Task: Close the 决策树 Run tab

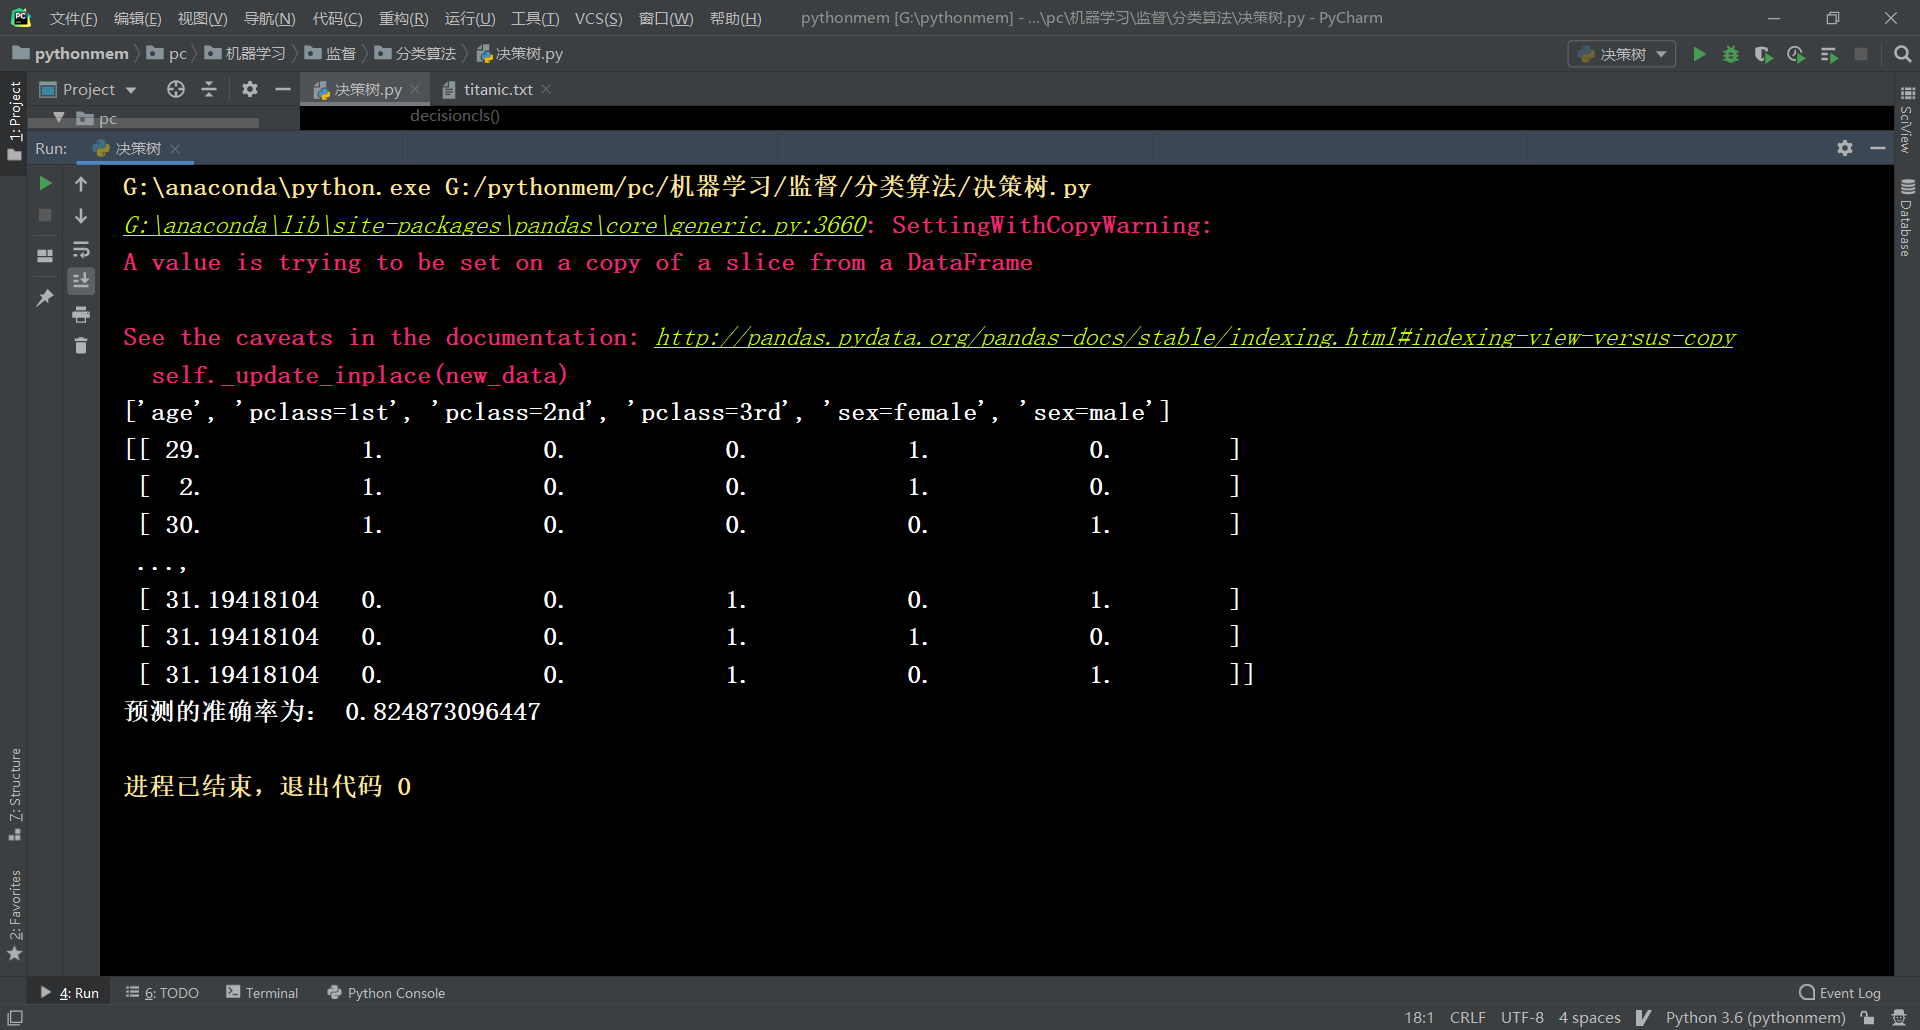Action: (x=175, y=149)
